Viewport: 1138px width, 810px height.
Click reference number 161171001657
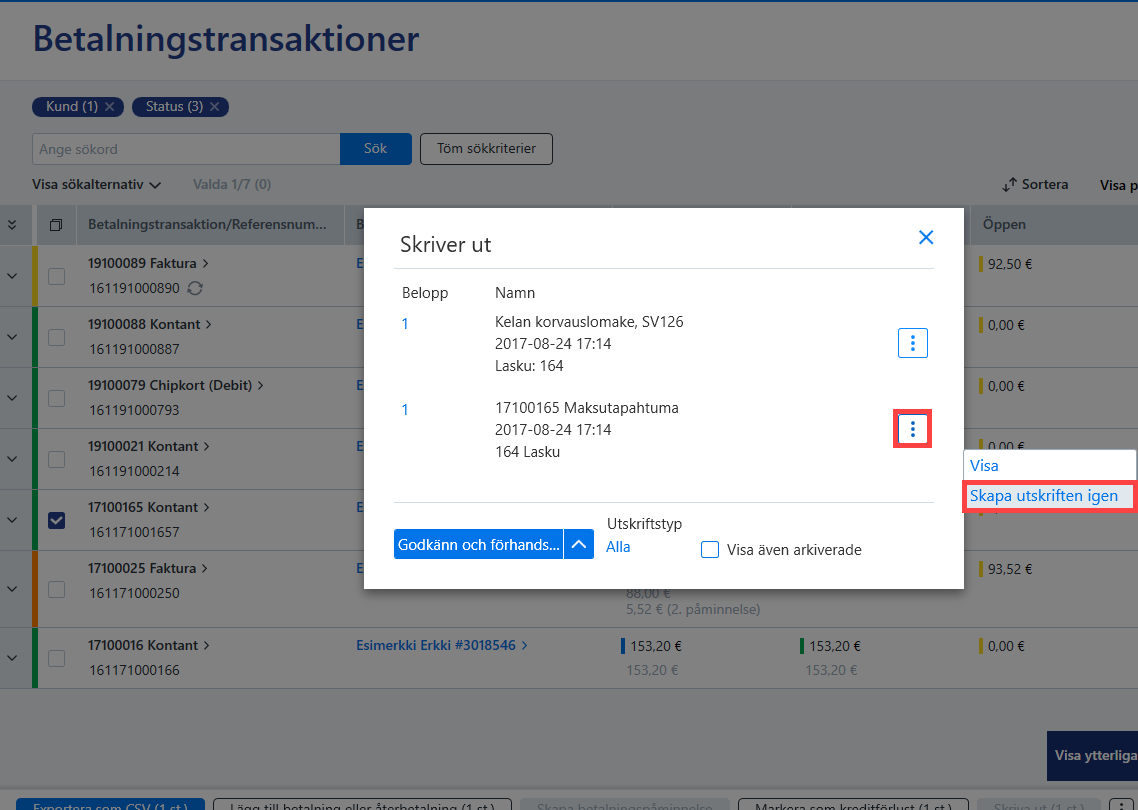click(x=134, y=532)
